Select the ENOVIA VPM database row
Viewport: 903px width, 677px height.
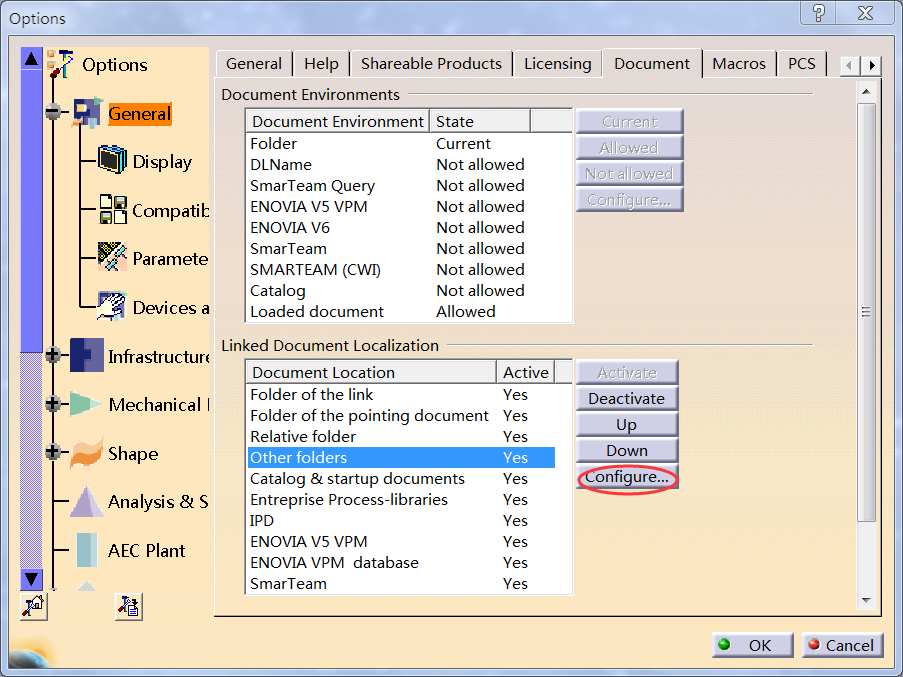[401, 562]
